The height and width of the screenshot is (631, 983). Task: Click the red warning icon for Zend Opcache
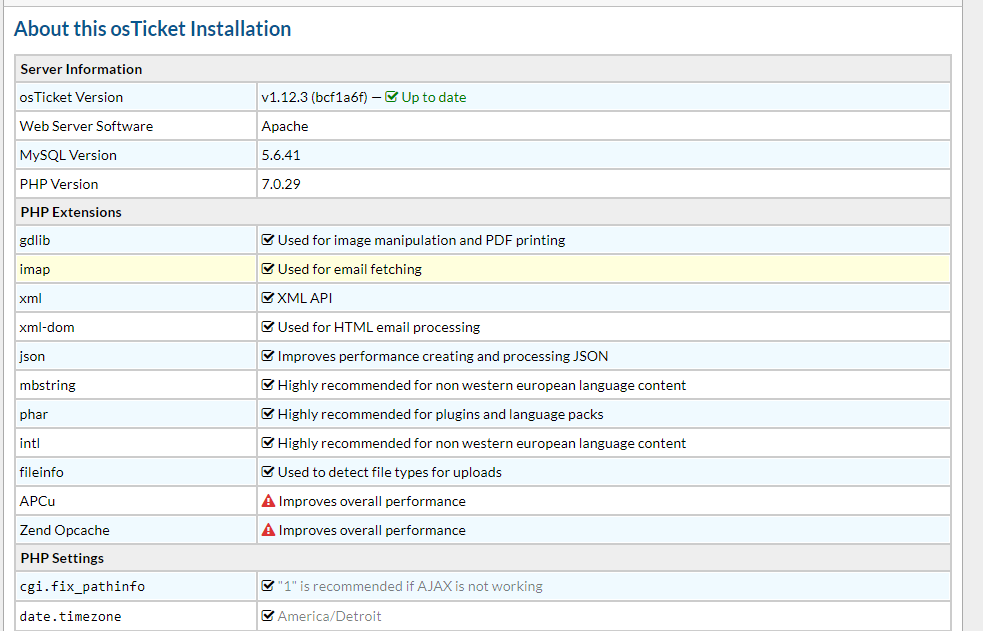click(268, 530)
